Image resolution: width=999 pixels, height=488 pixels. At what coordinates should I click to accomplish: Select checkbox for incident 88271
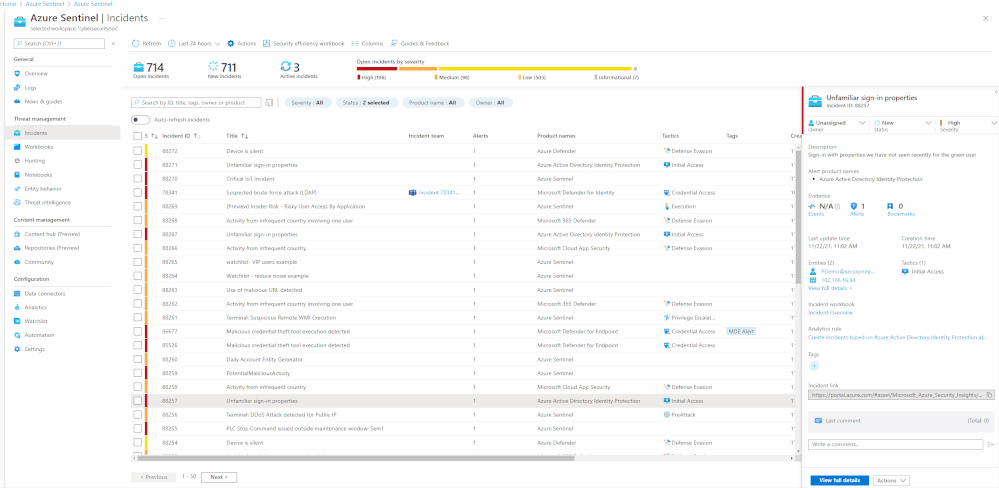[138, 165]
